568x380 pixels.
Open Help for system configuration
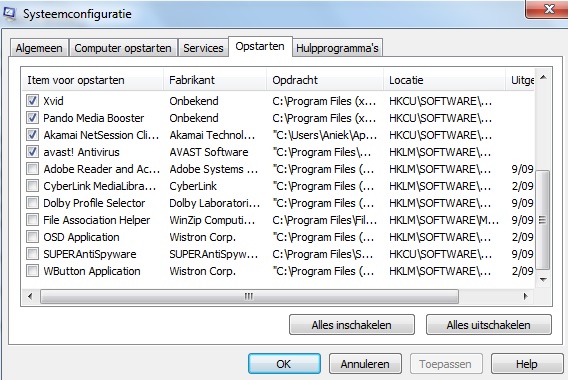click(x=527, y=364)
